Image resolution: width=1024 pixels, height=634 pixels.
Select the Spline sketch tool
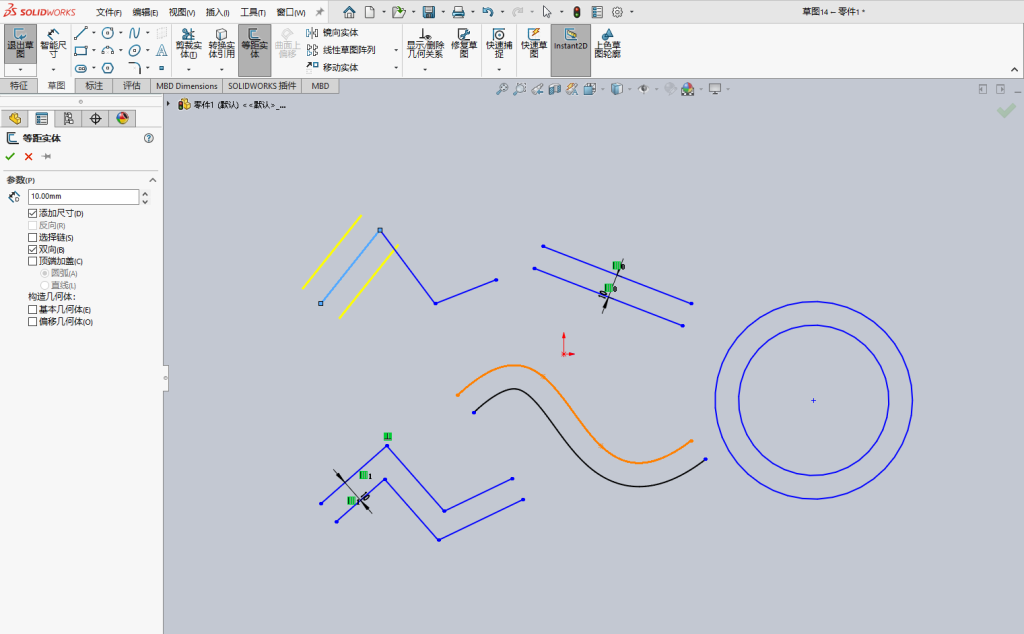point(135,33)
